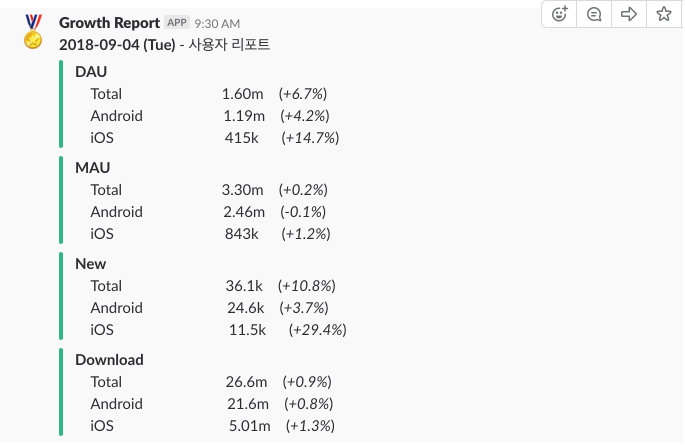The height and width of the screenshot is (446, 685).
Task: Open the 9:30 AM message timestamp
Action: coord(217,24)
